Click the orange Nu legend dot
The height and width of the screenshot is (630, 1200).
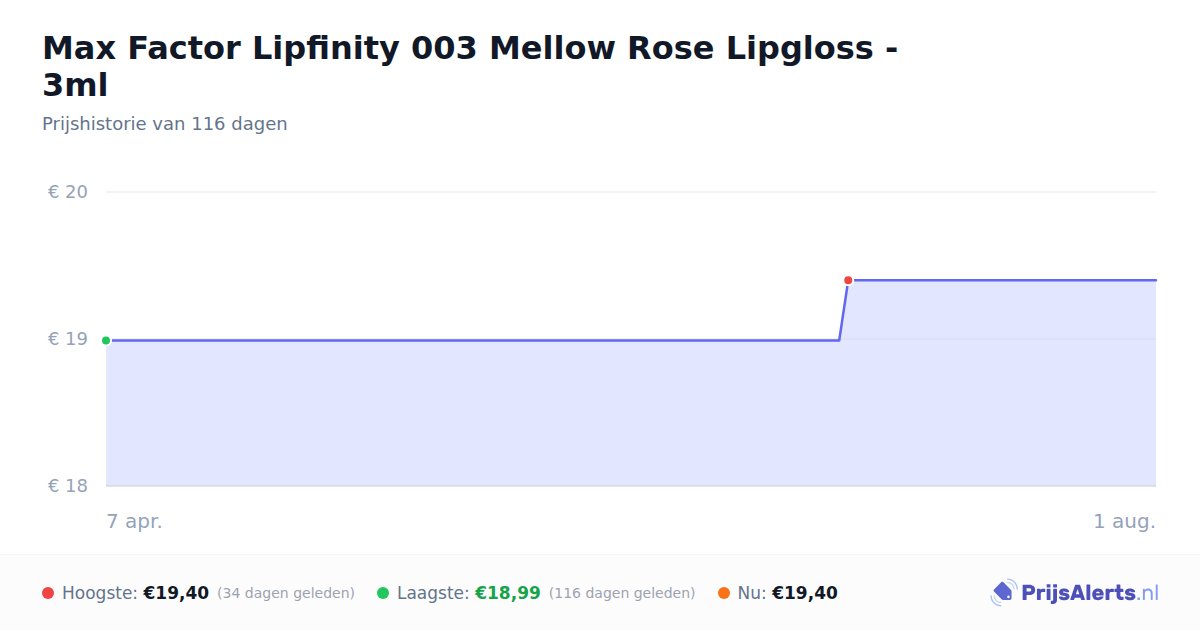724,593
